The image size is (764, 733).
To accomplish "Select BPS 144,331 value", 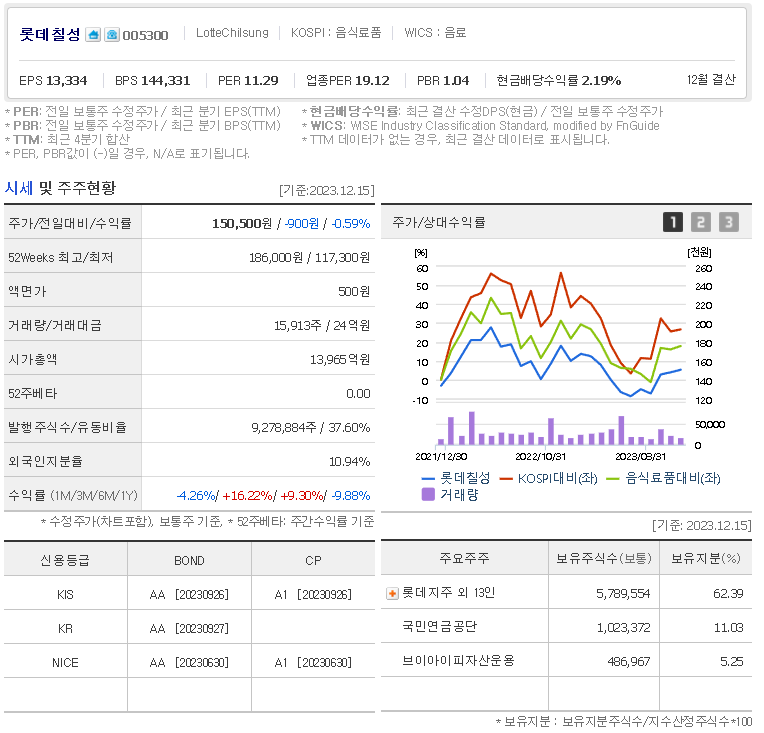I will (153, 80).
